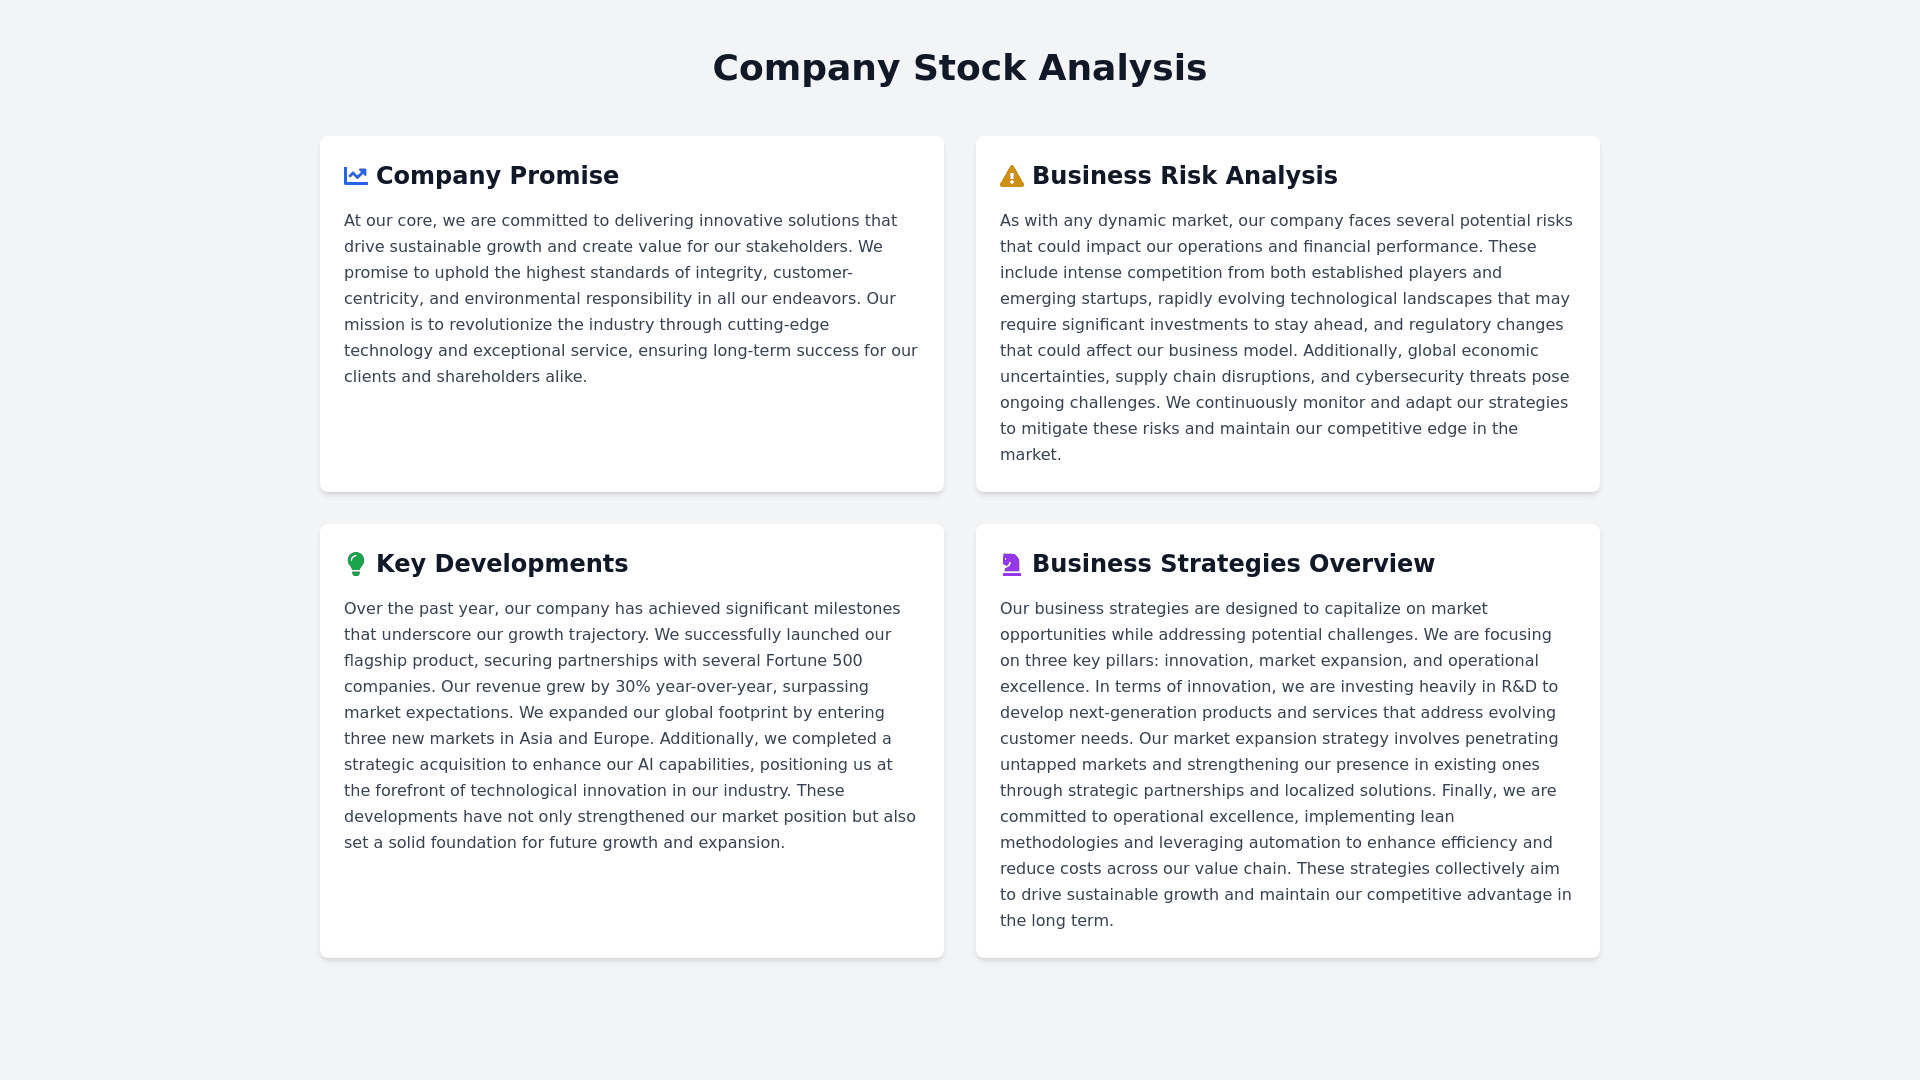Click the warning triangle icon
The width and height of the screenshot is (1920, 1080).
click(1011, 177)
